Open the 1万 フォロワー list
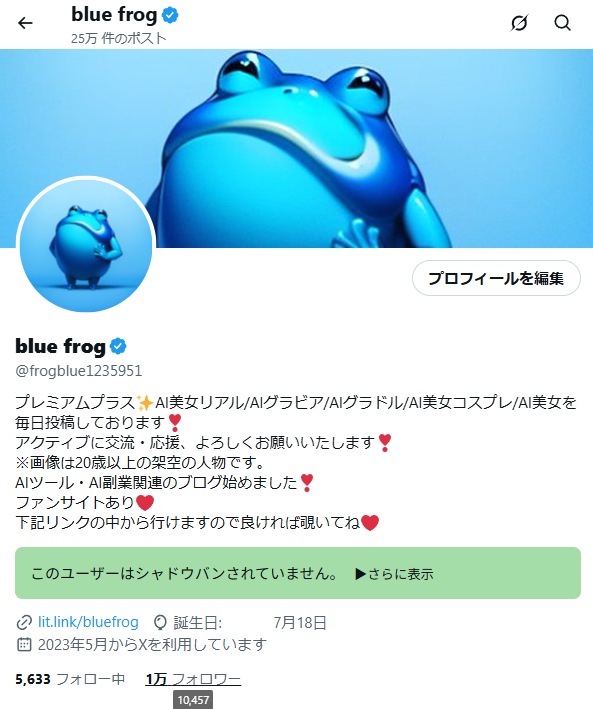Viewport: 593px width, 709px height. (x=193, y=679)
